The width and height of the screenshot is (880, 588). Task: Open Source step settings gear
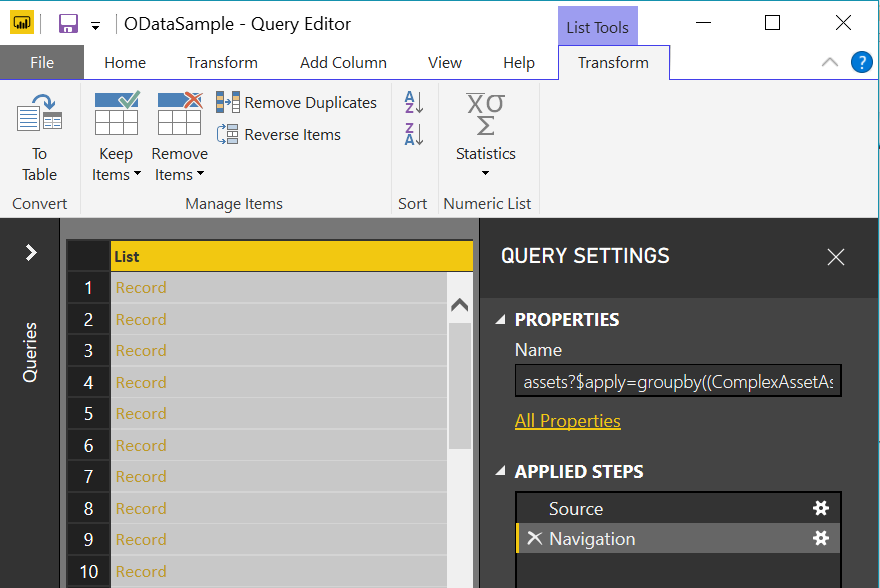821,508
